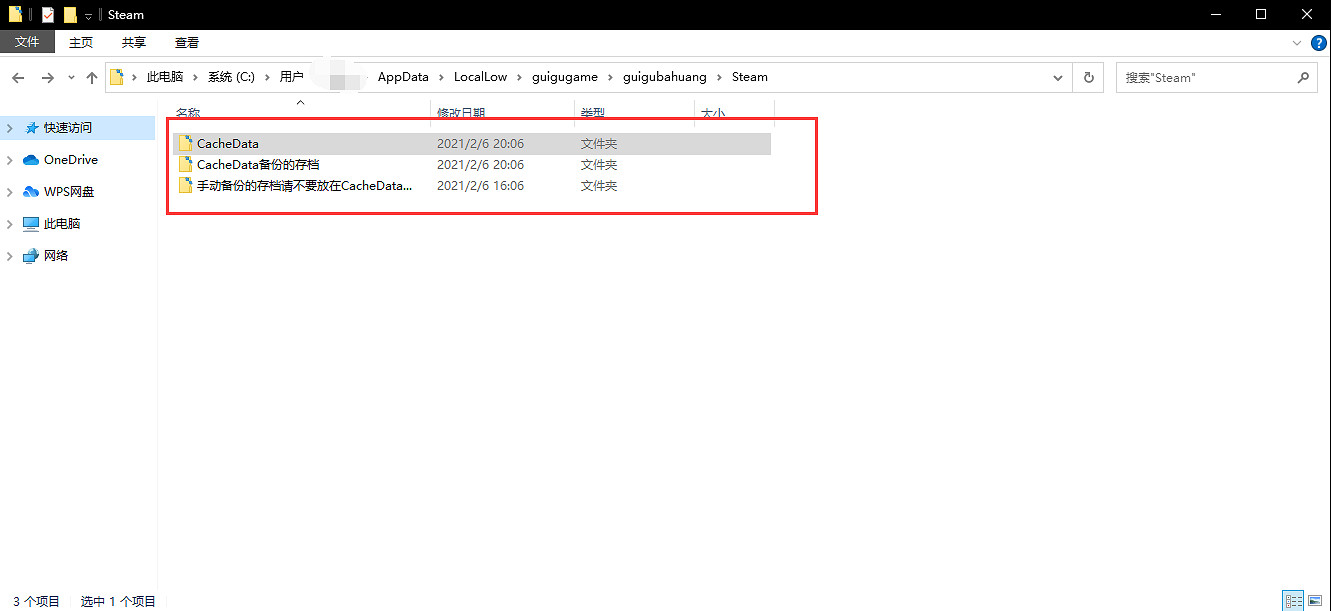
Task: Select 此电脑 in navigation pane
Action: click(61, 224)
